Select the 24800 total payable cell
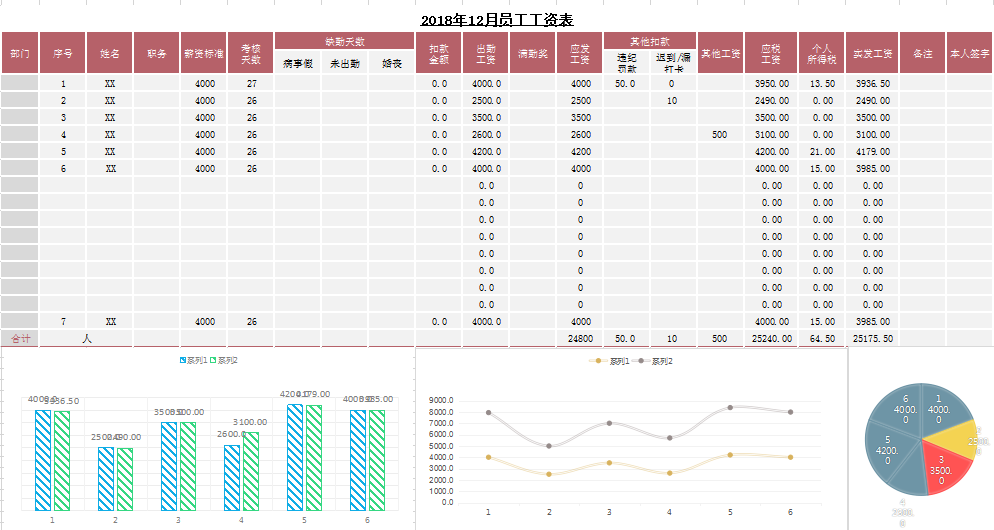This screenshot has width=994, height=530. pos(579,339)
